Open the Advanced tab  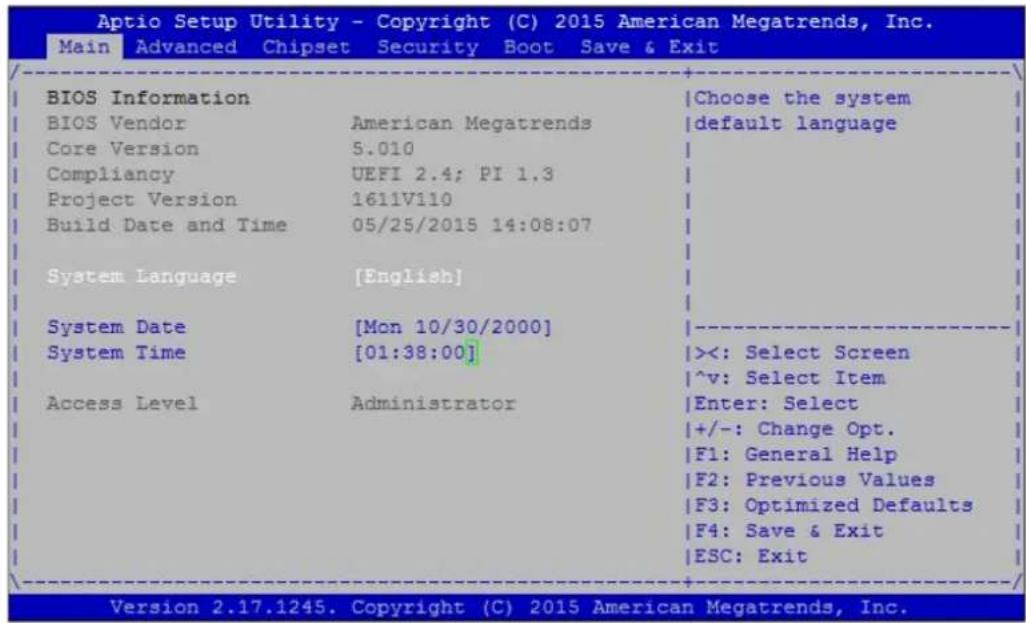[x=186, y=47]
